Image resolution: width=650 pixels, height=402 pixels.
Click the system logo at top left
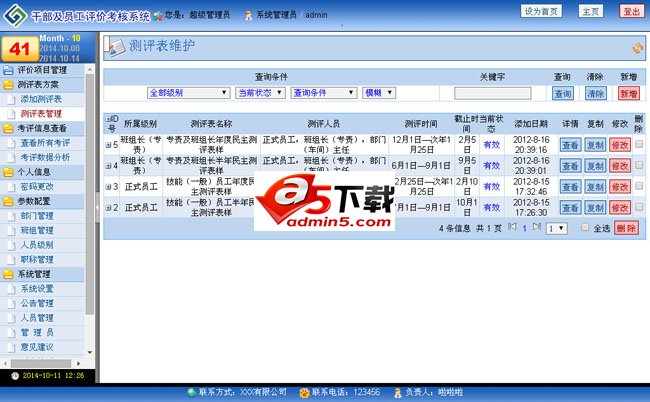click(x=15, y=15)
